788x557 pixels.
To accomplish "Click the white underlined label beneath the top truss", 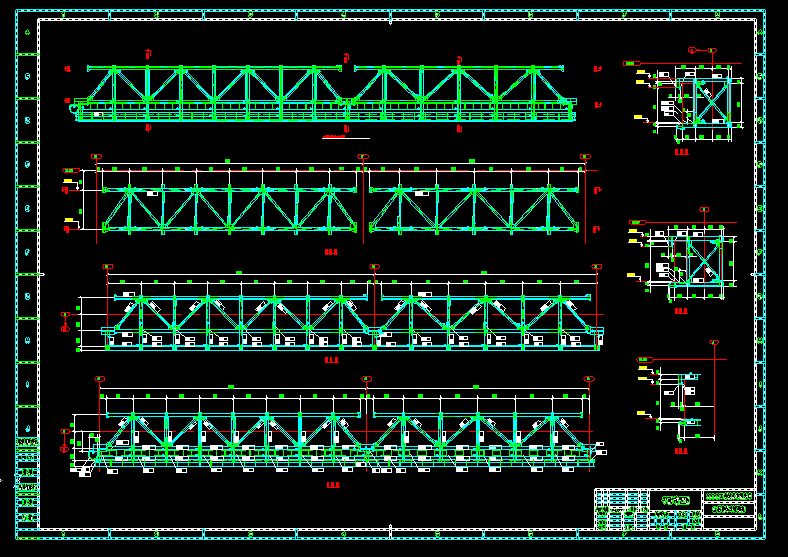I will coord(346,137).
